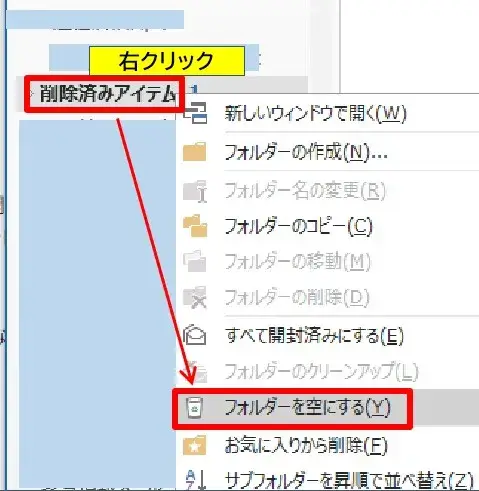Click the empty folder trash icon

(x=194, y=407)
